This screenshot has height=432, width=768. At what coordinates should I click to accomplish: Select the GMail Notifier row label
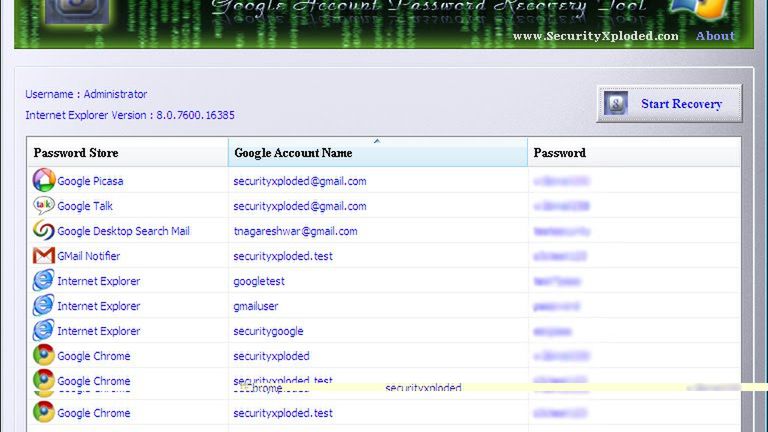(89, 256)
